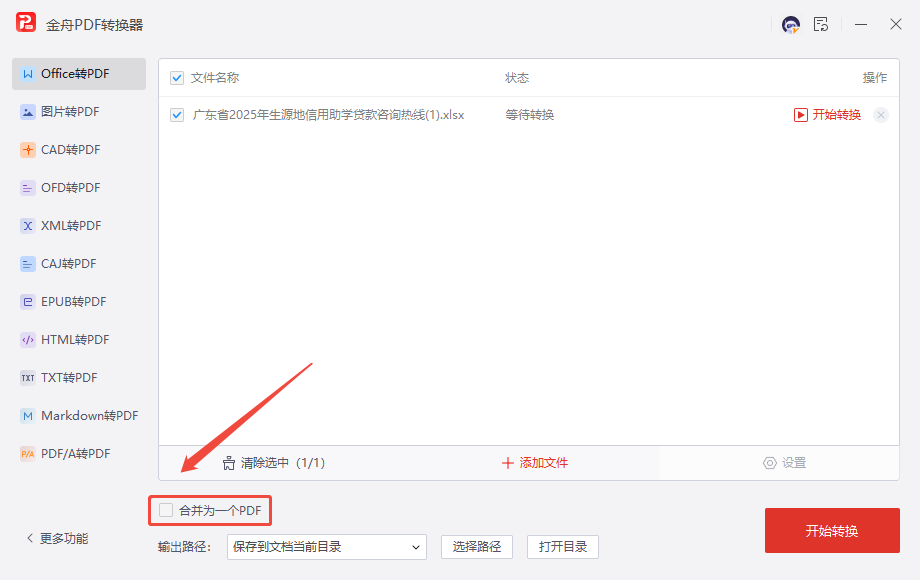
Task: Click the 打开目录 button
Action: pyautogui.click(x=563, y=547)
